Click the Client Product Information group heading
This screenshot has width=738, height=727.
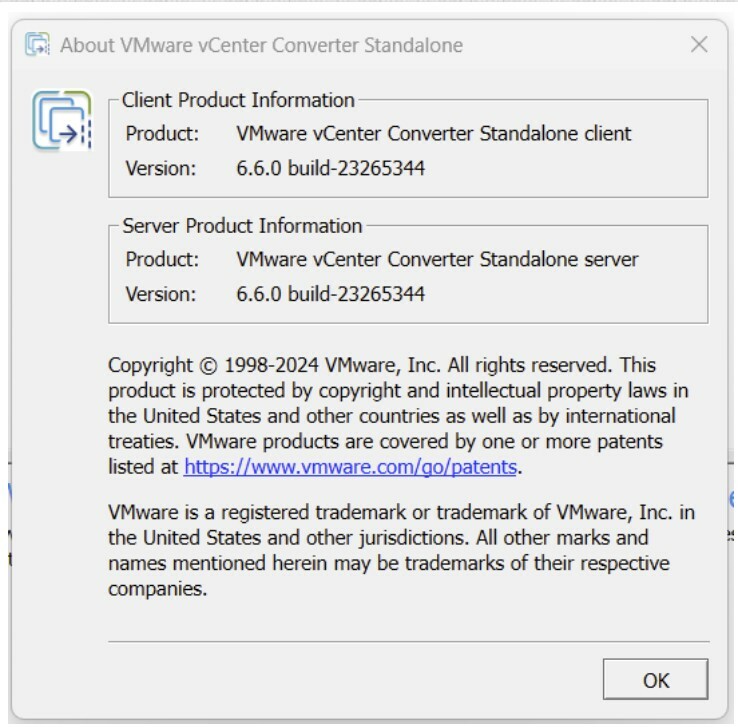pyautogui.click(x=238, y=100)
